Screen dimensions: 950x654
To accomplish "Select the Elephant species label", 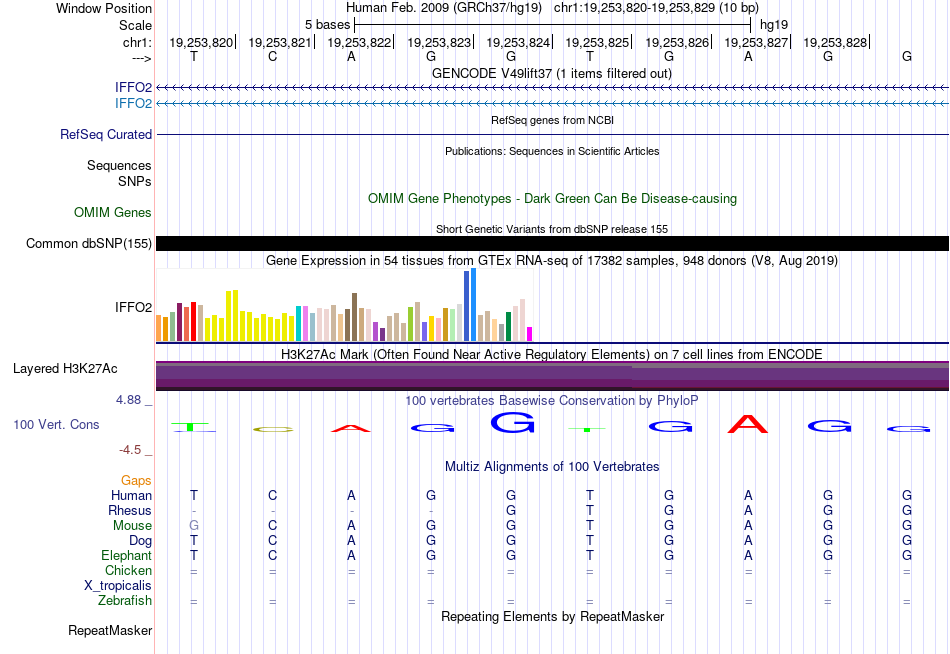I will pyautogui.click(x=126, y=555).
